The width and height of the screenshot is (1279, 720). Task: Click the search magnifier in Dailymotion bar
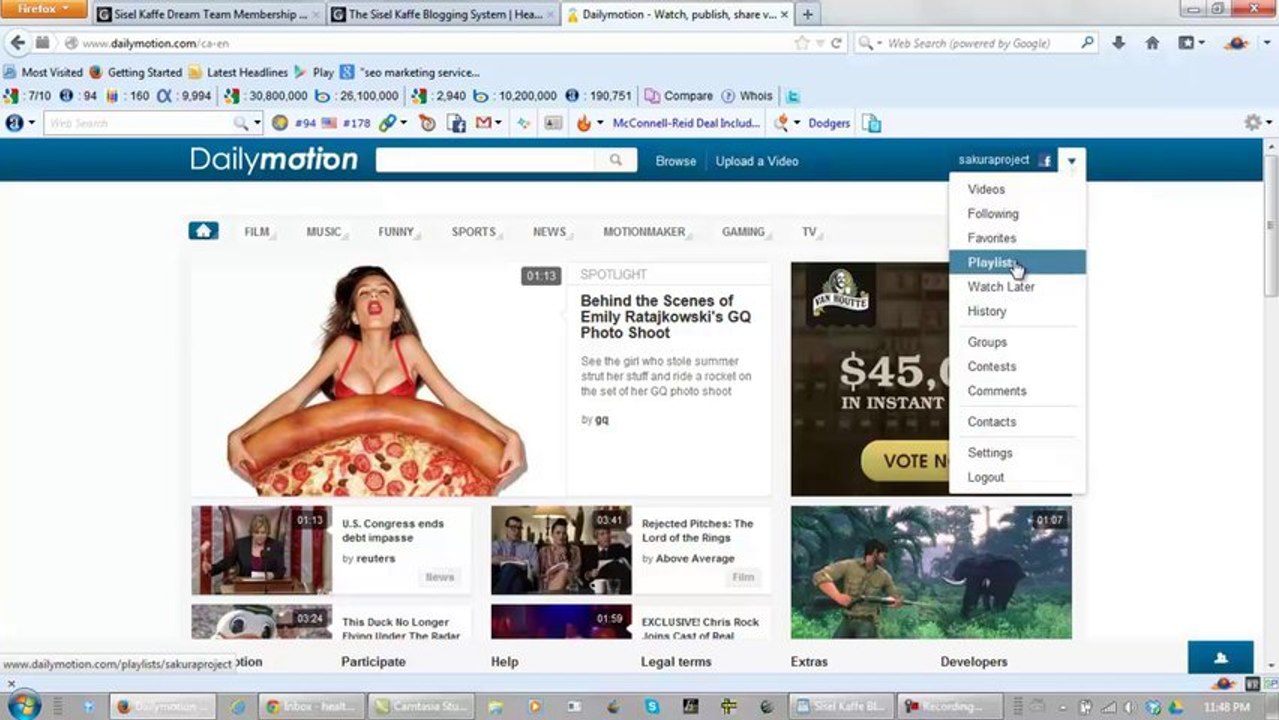(x=615, y=160)
